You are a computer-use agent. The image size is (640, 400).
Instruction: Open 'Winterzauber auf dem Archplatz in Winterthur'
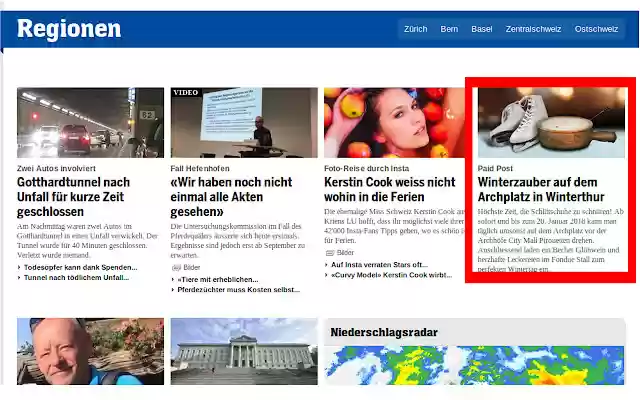[x=541, y=189]
